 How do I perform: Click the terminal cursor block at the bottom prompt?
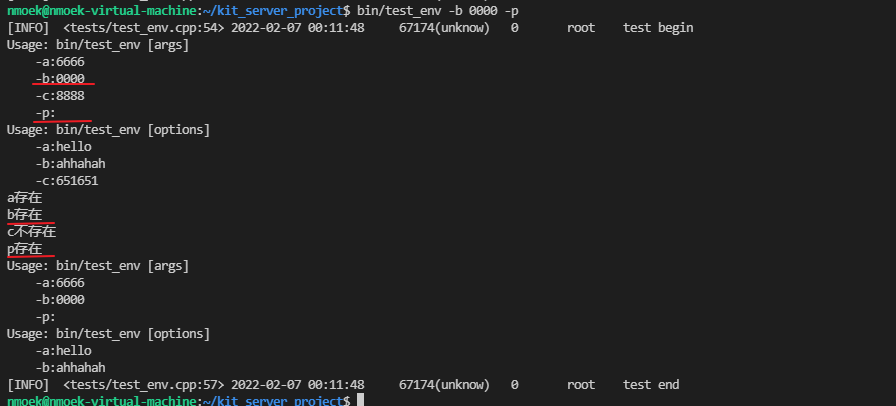[360, 400]
